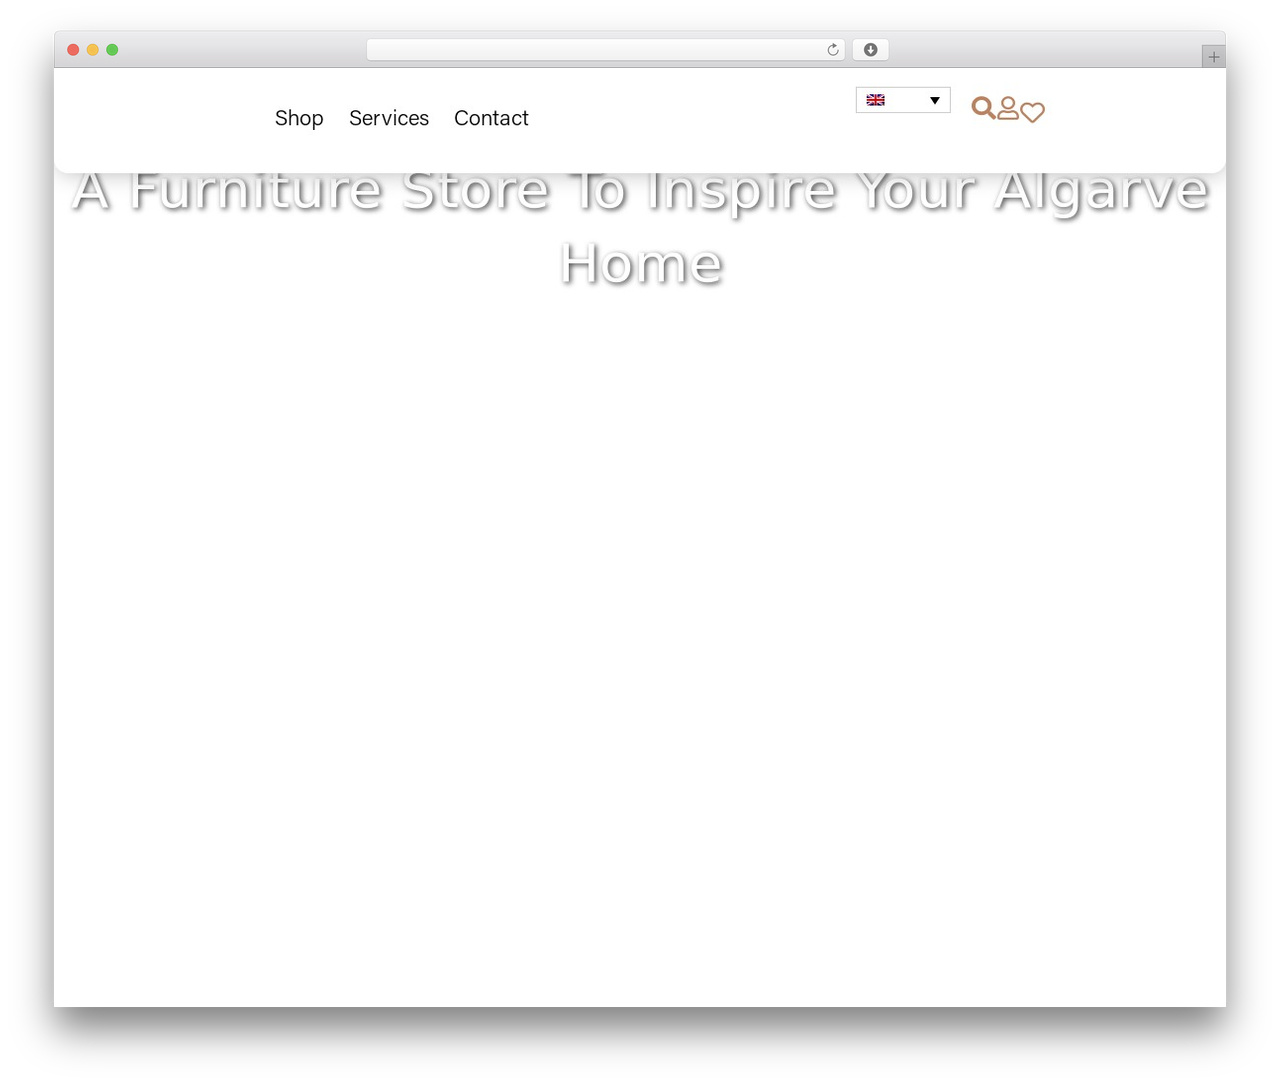Minimize the window with the yellow button
1280x1084 pixels.
point(93,50)
